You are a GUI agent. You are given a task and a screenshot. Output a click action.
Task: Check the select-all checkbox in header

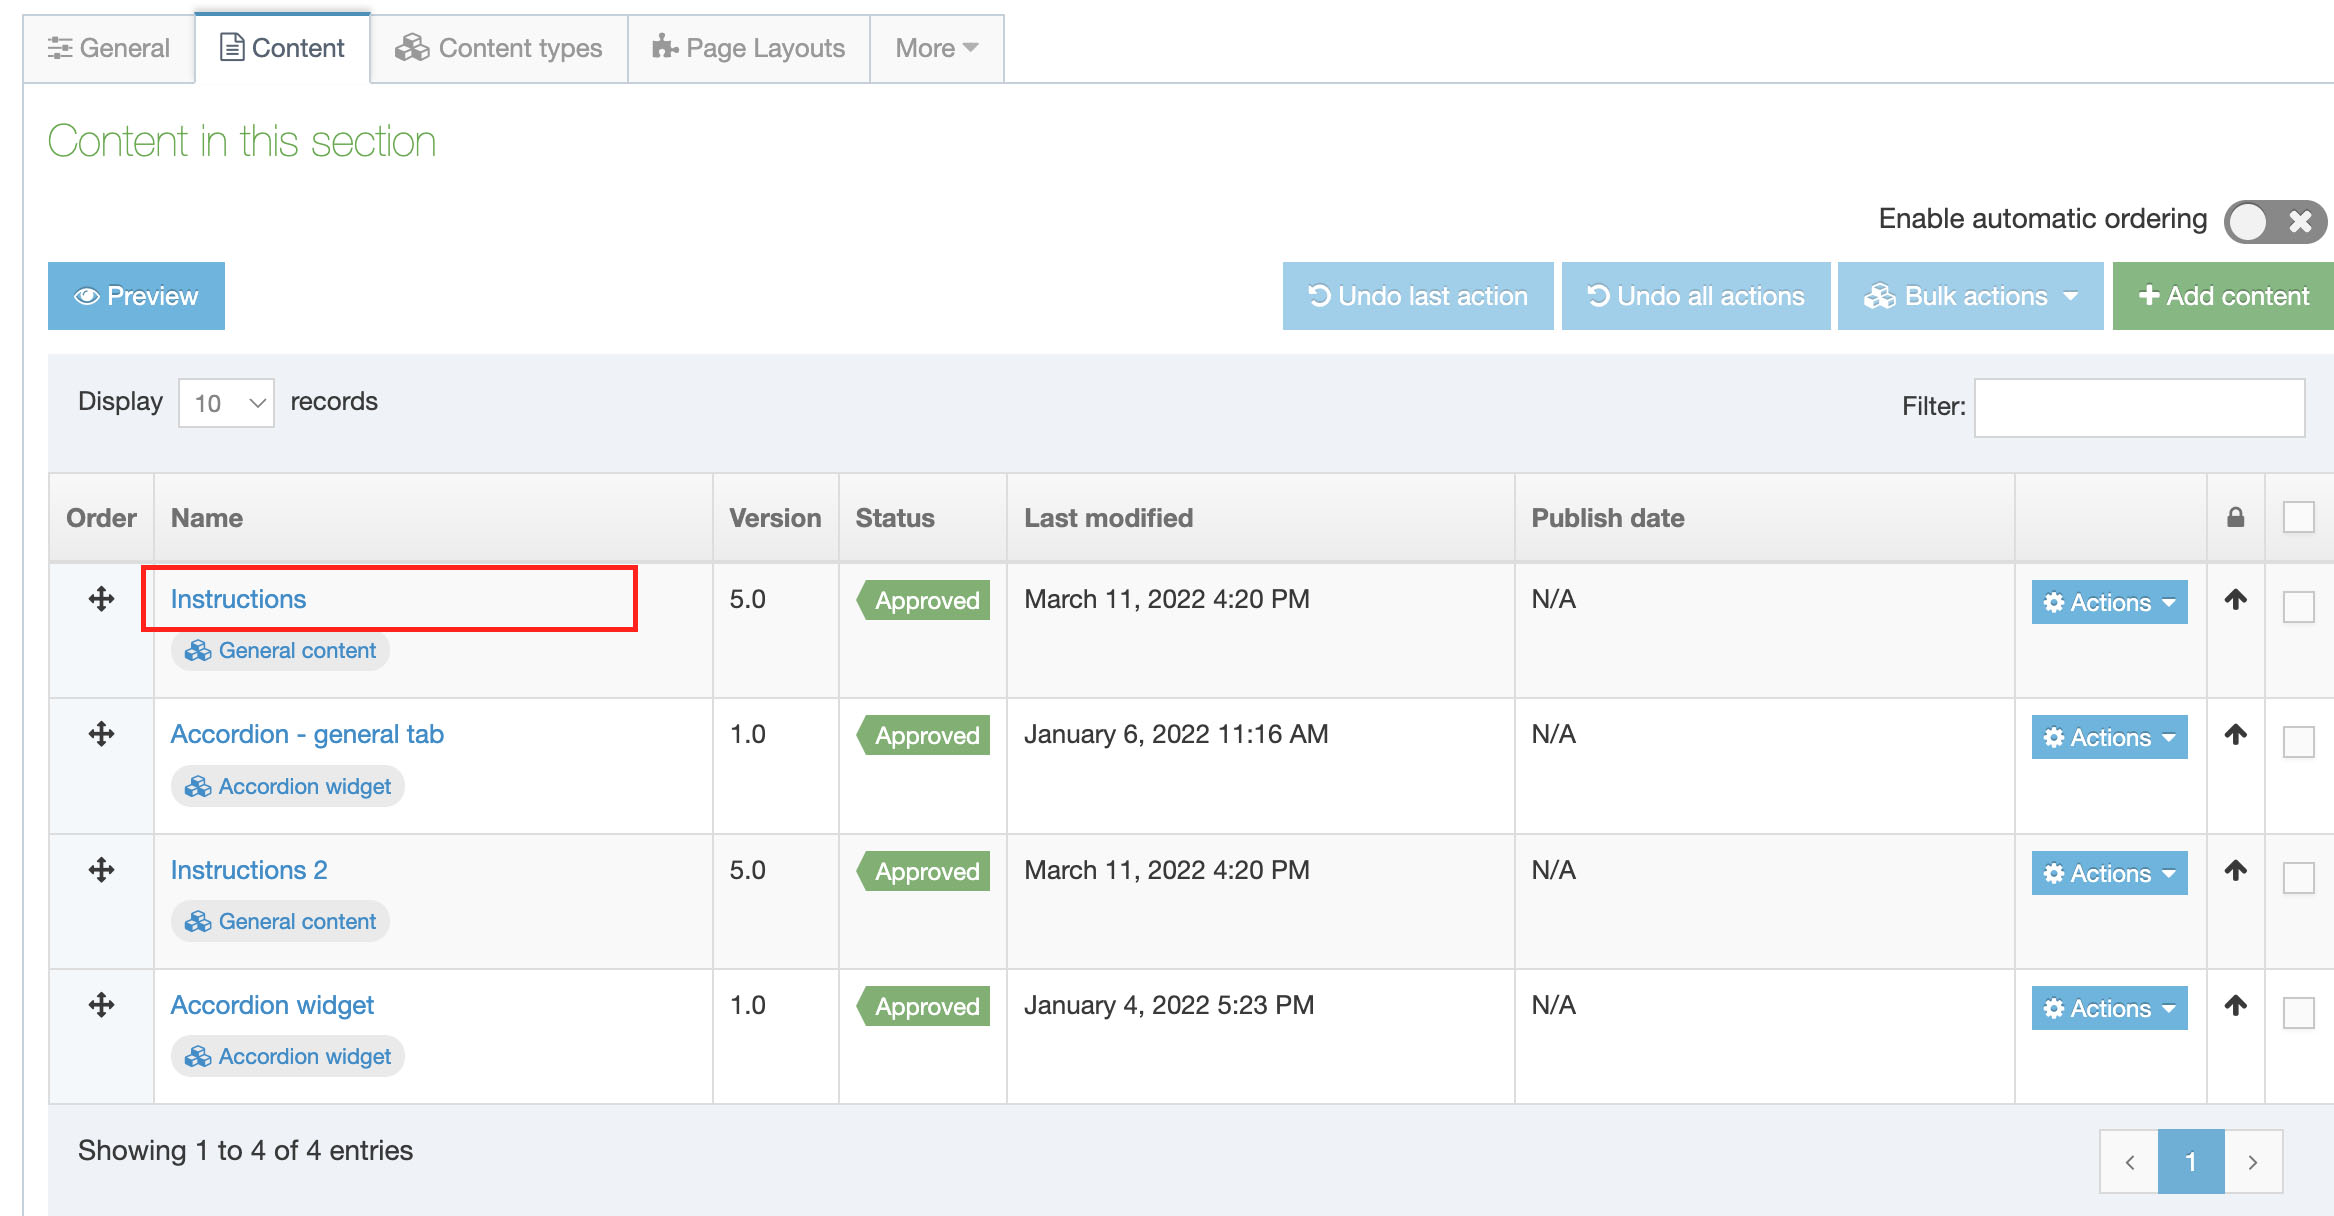(x=2298, y=517)
